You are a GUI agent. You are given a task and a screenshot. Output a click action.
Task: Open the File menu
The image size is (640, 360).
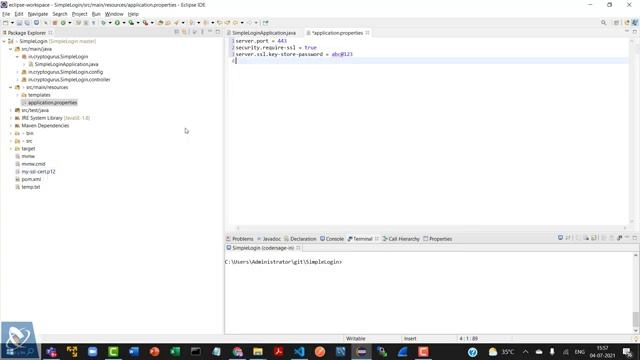[x=6, y=14]
